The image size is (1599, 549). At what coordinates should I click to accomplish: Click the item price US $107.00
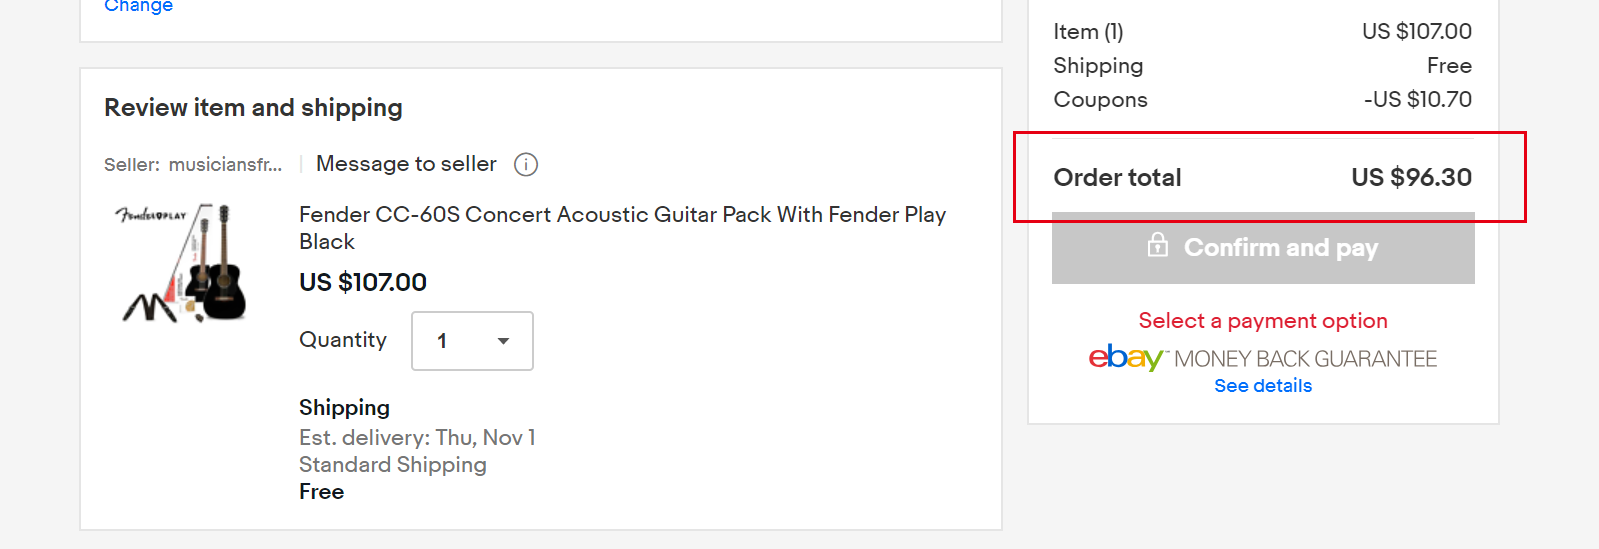point(363,283)
